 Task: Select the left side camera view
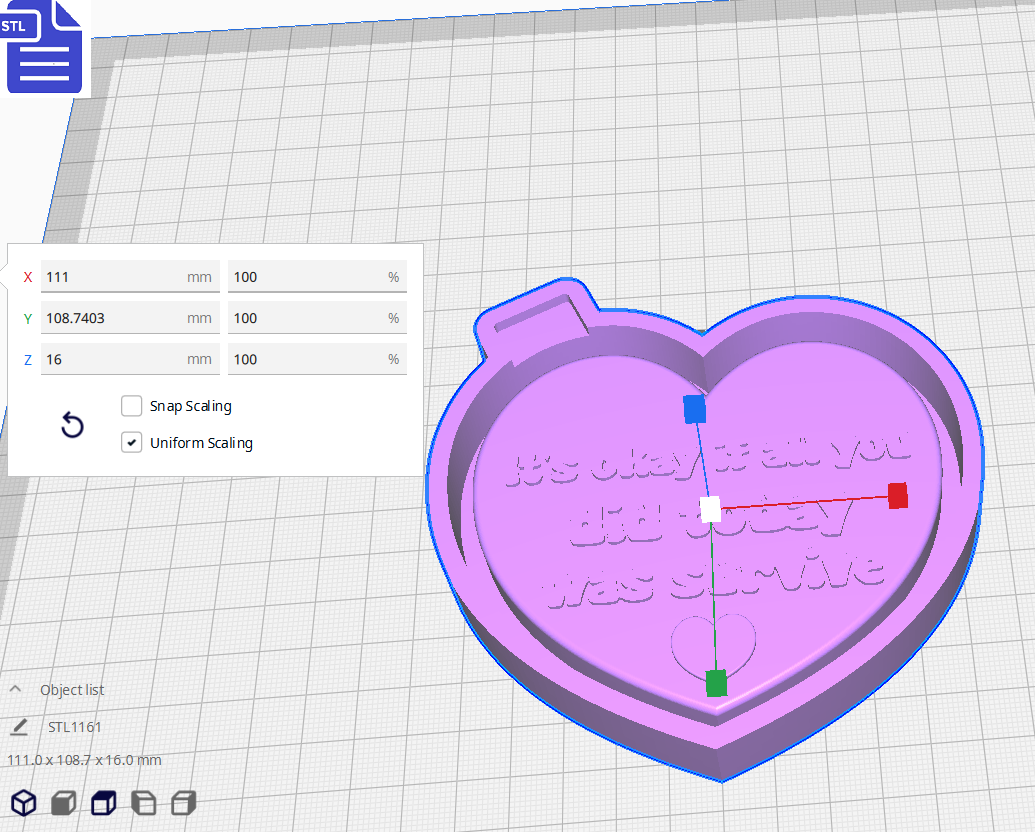143,803
